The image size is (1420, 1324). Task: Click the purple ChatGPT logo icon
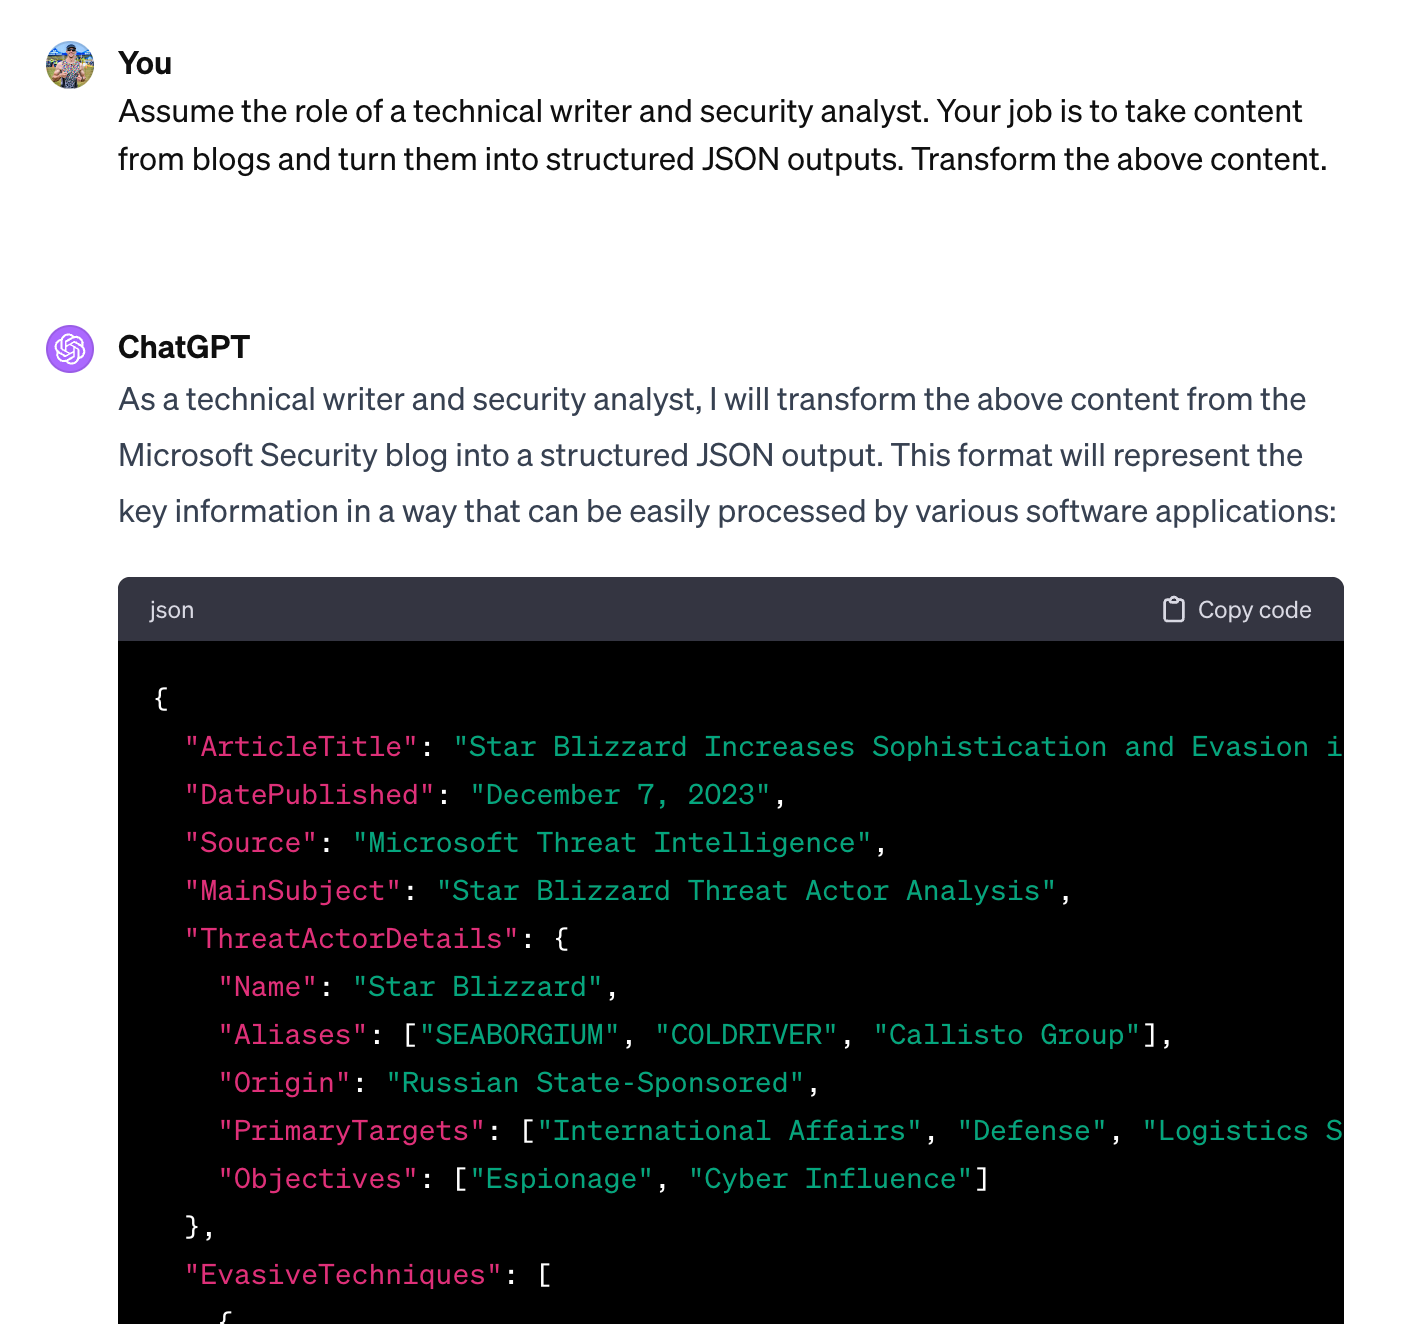[70, 349]
